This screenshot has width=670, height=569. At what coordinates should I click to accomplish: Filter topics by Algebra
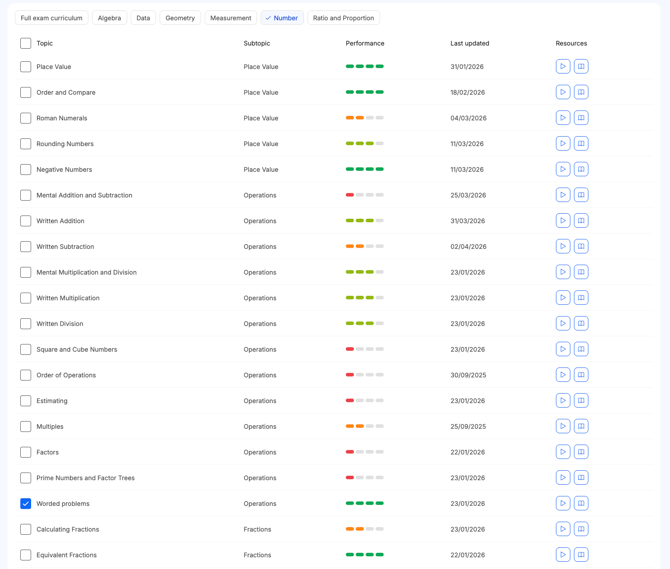[x=109, y=18]
